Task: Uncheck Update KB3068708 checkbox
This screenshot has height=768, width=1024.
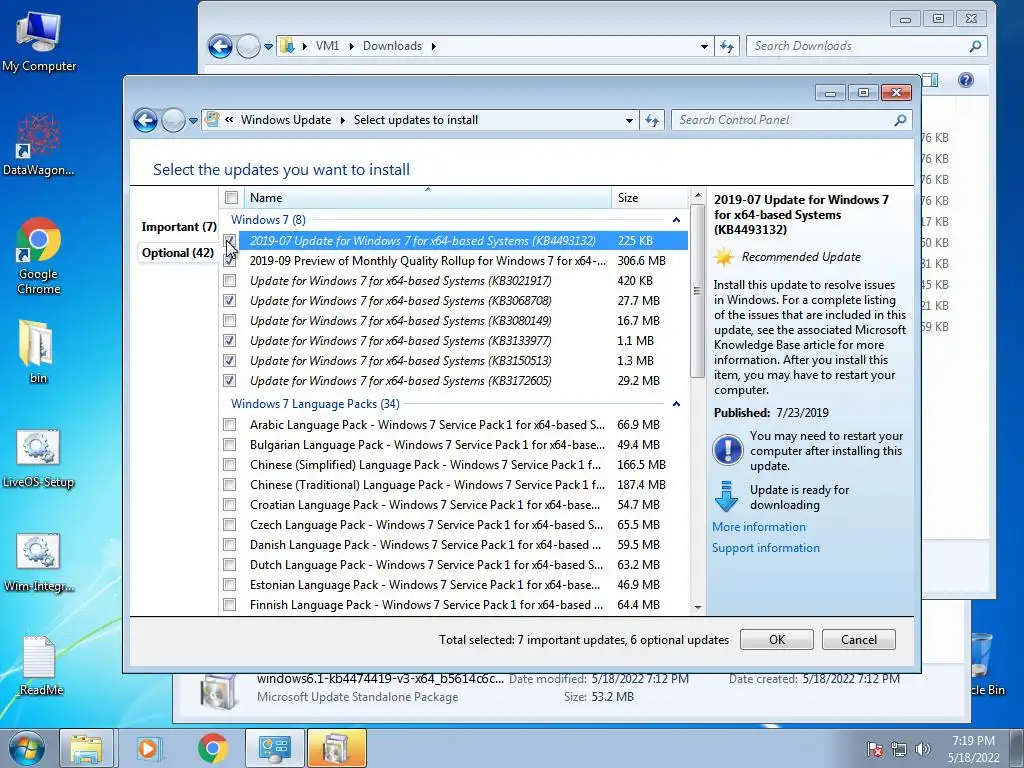Action: tap(229, 301)
